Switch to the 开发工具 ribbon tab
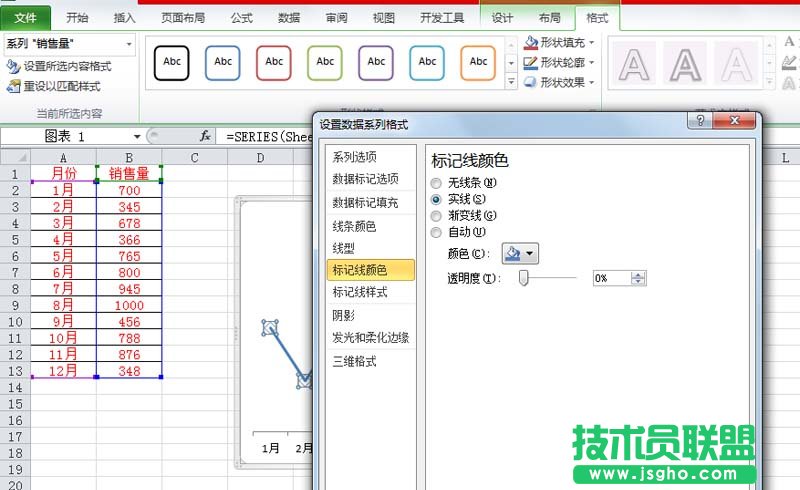 tap(442, 18)
